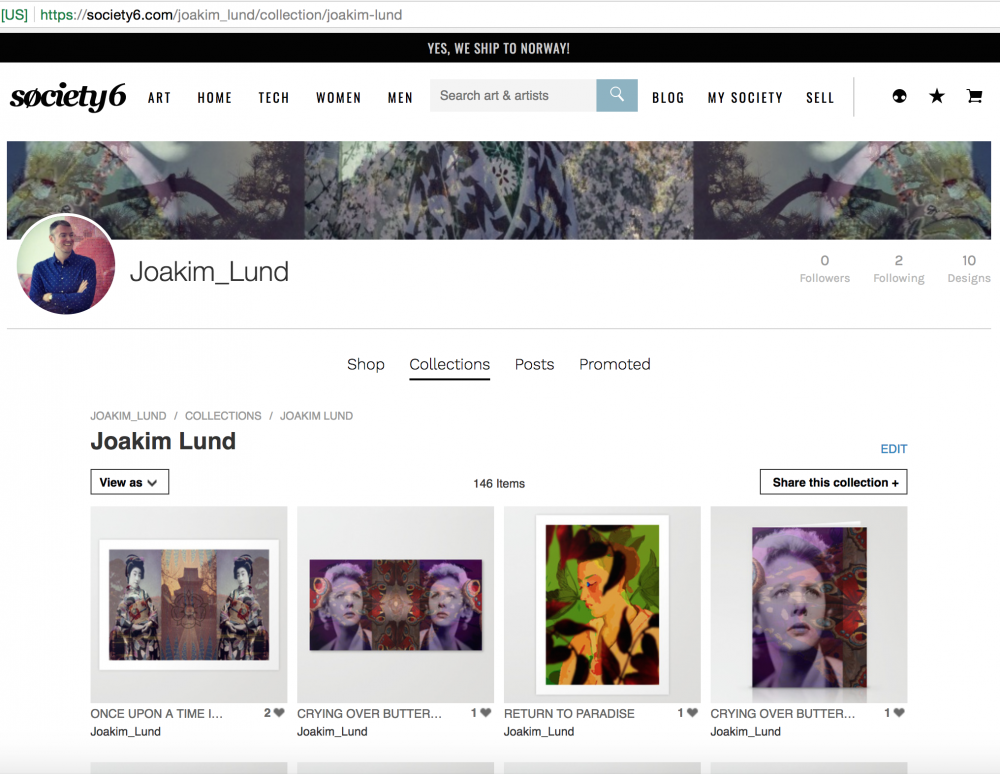1000x774 pixels.
Task: Click the 146 Items count text
Action: [x=499, y=483]
